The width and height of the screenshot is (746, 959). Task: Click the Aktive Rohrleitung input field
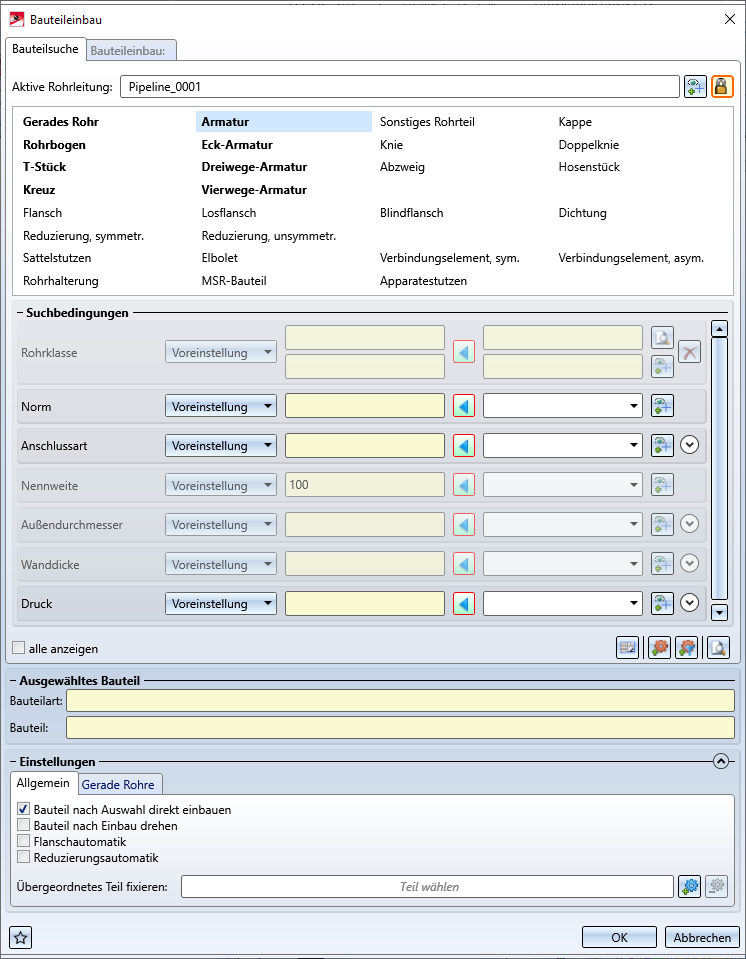tap(400, 87)
